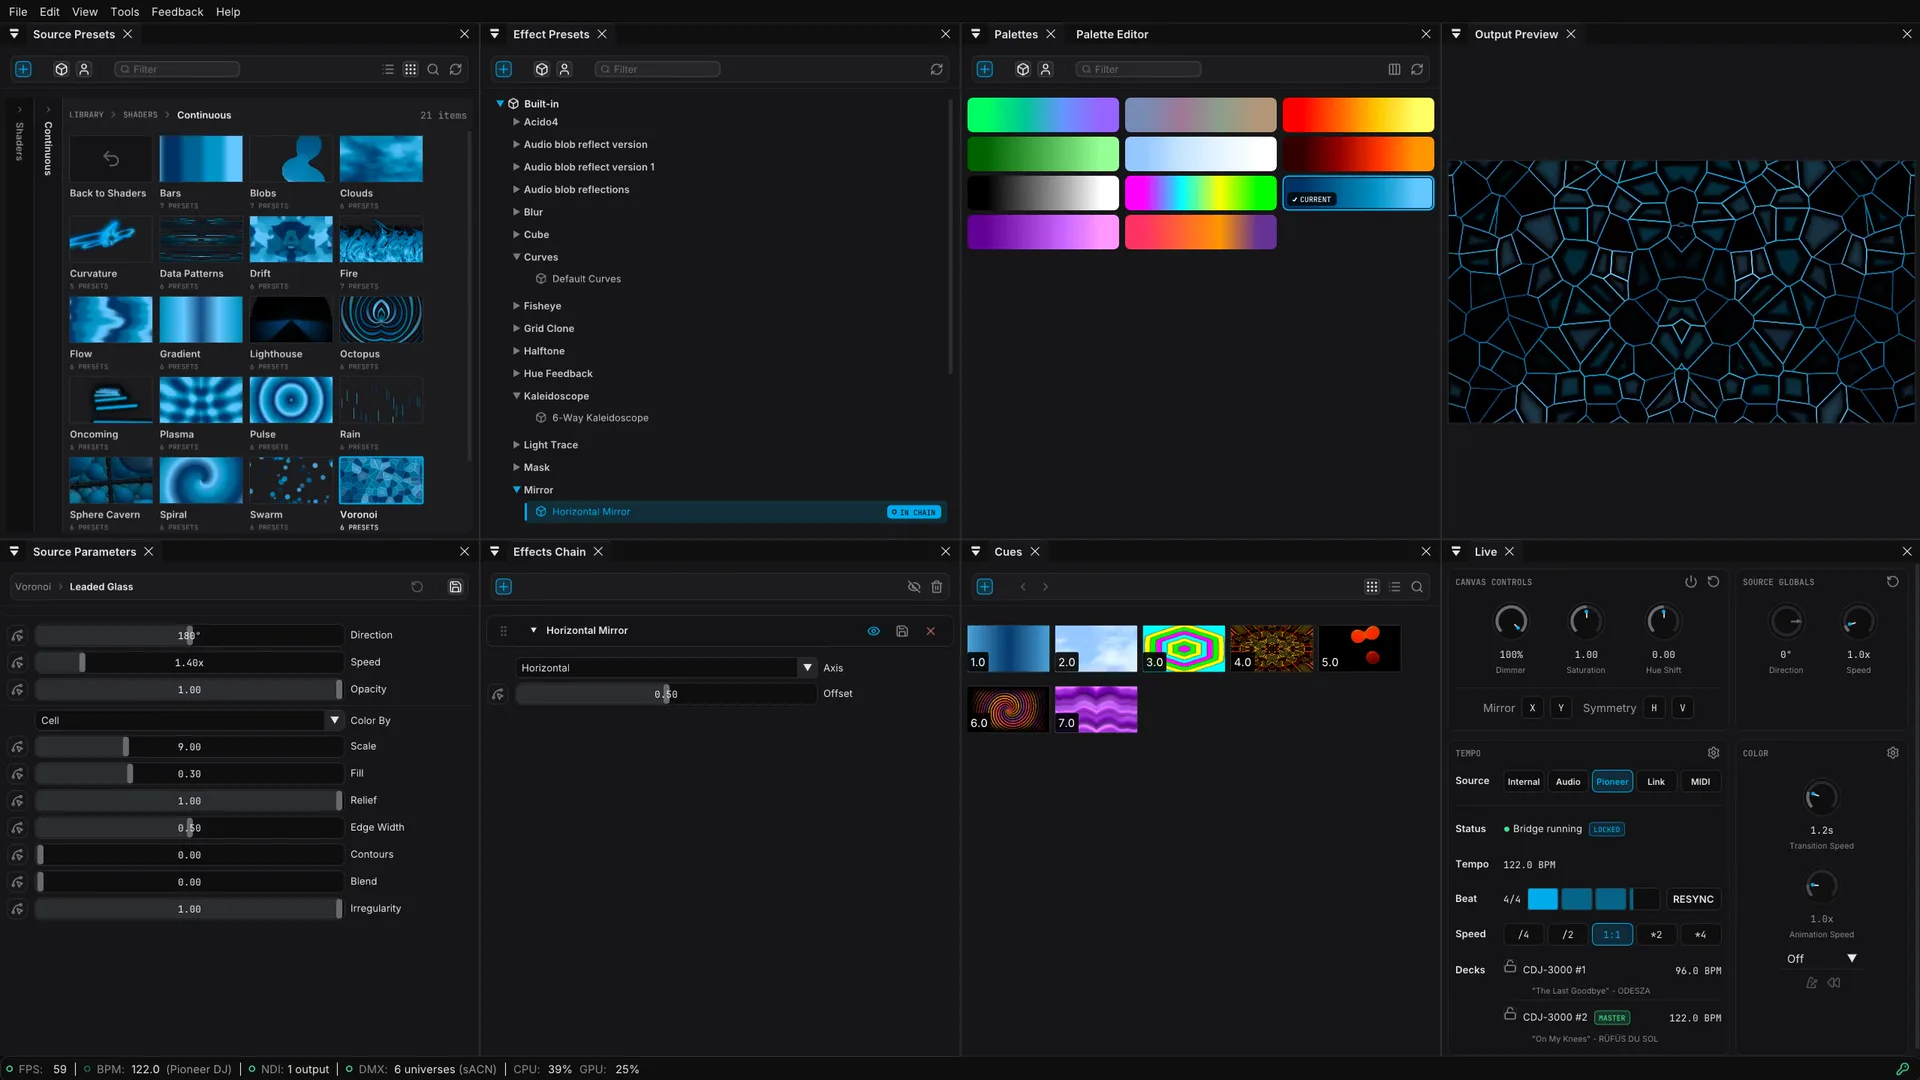Refresh the Palettes panel
1920x1080 pixels.
click(1417, 69)
